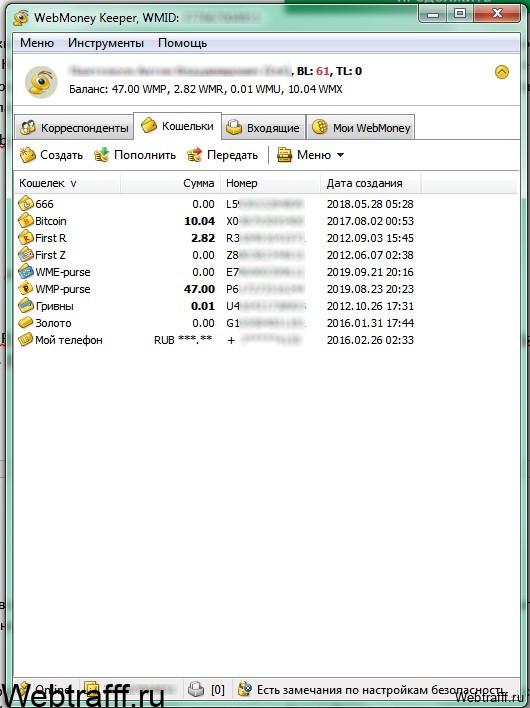Open the Помощь menu
The width and height of the screenshot is (530, 708).
click(x=182, y=43)
